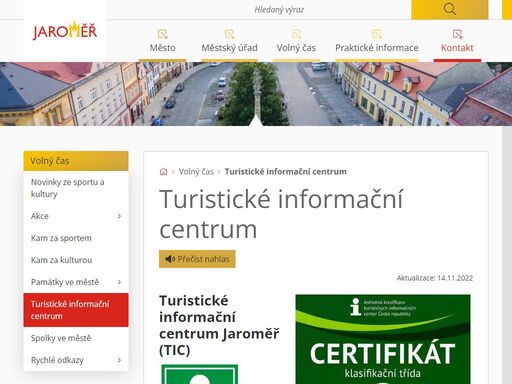512x384 pixels.
Task: Select Turistické informační centrum in sidebar
Action: click(76, 310)
